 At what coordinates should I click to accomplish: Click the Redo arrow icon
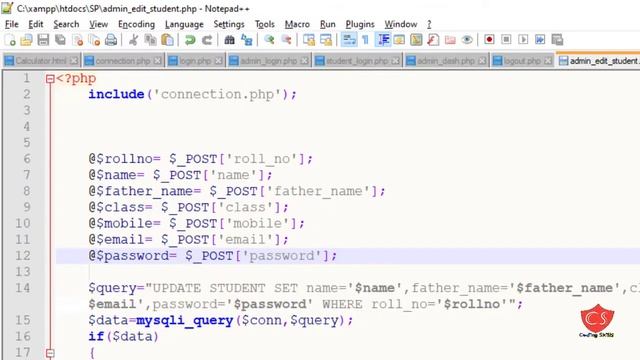(x=207, y=40)
